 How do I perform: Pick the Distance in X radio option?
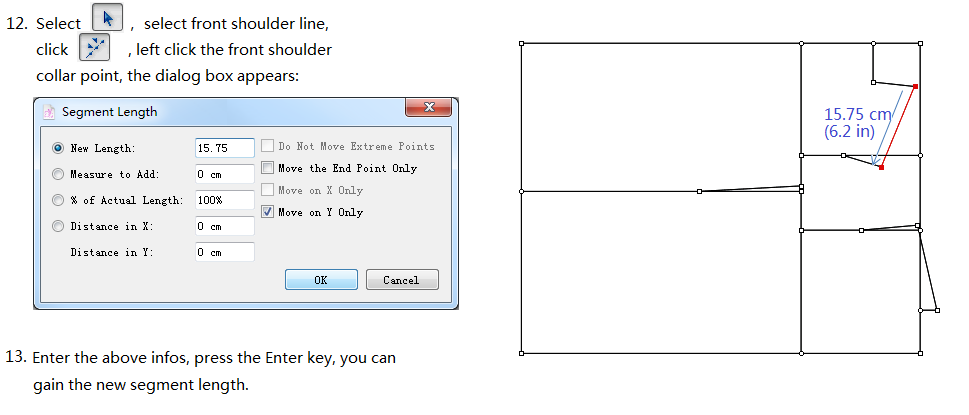click(x=57, y=226)
